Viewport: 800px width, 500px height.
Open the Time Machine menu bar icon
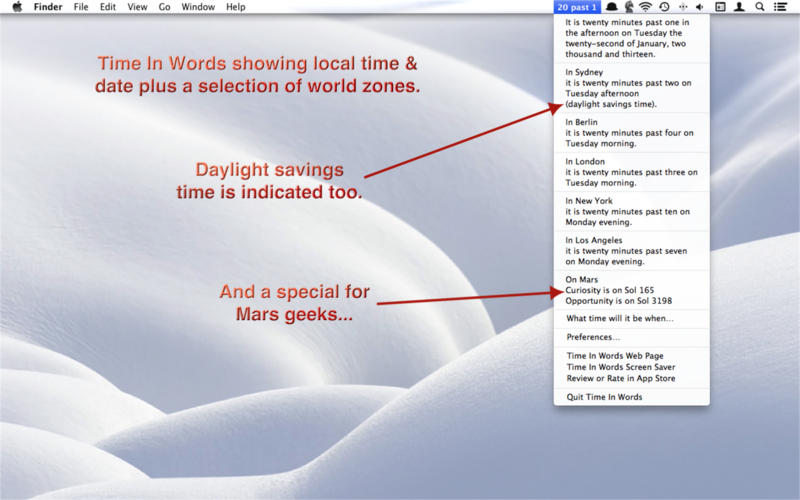pyautogui.click(x=664, y=7)
